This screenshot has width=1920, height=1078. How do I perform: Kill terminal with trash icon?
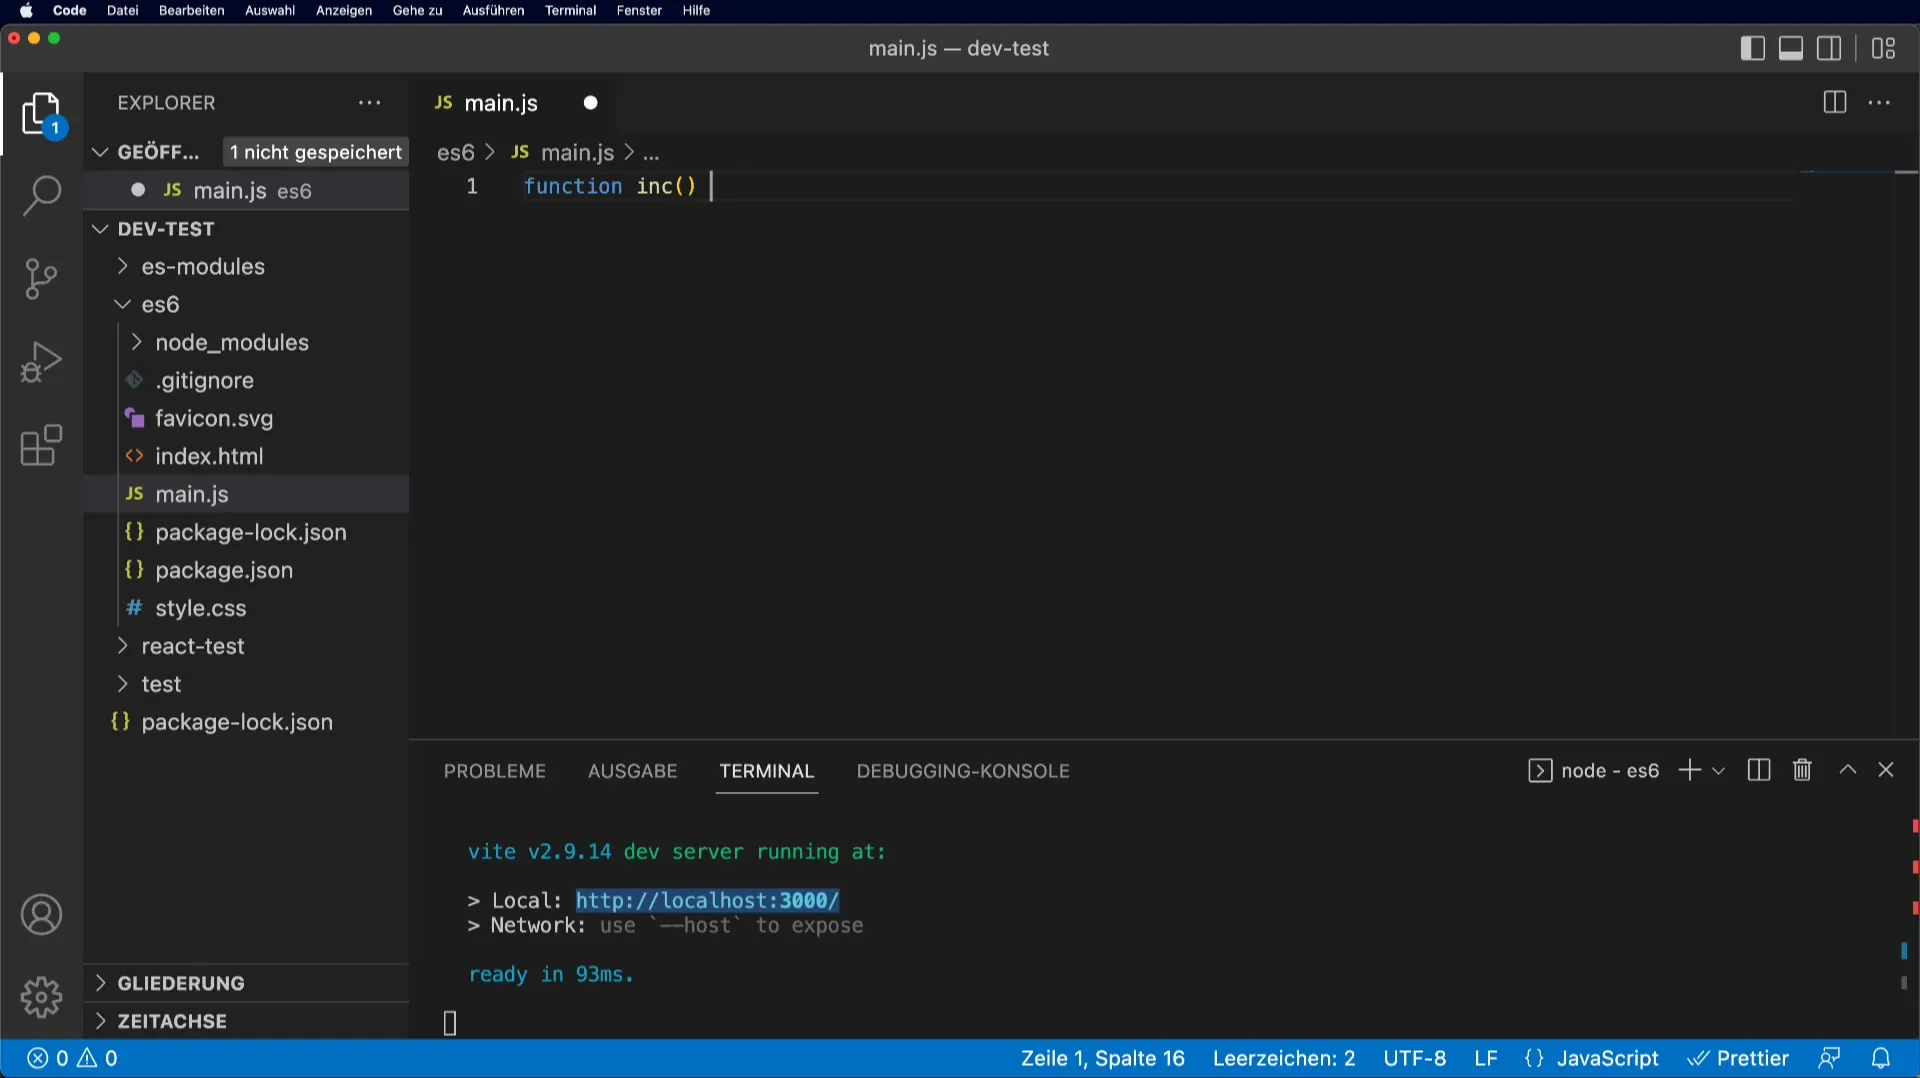[x=1802, y=770]
